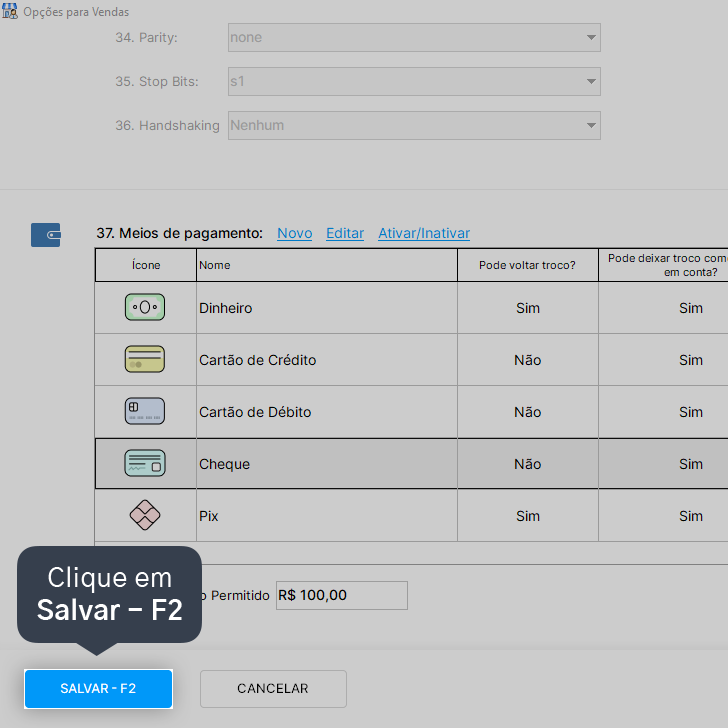Select the Cartão de Crédito name cell
The height and width of the screenshot is (728, 728).
[327, 360]
